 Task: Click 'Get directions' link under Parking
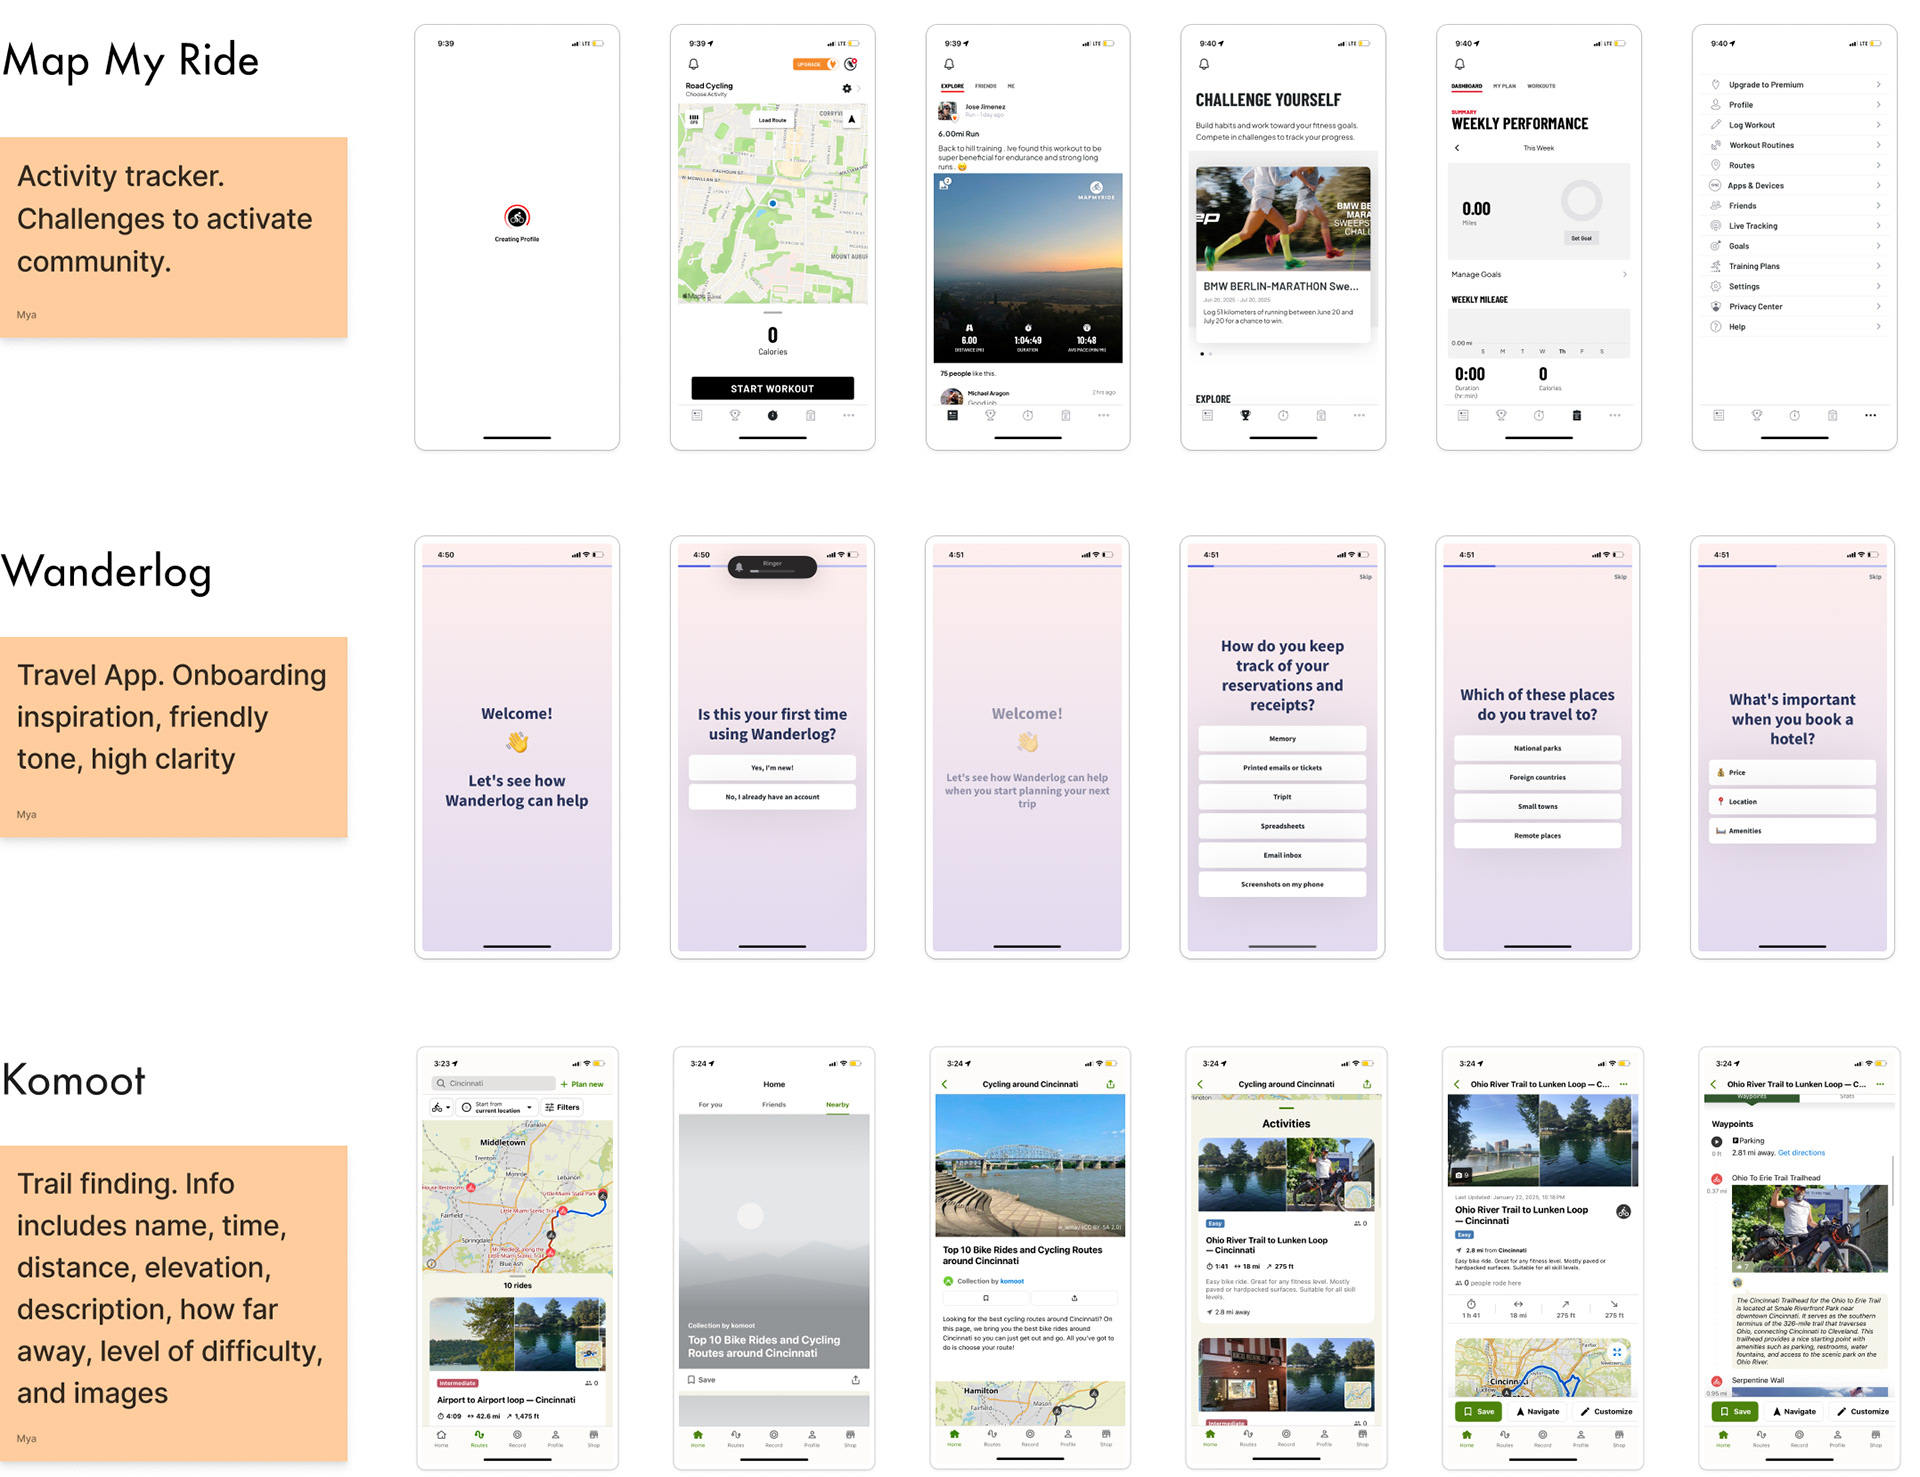[1801, 1153]
